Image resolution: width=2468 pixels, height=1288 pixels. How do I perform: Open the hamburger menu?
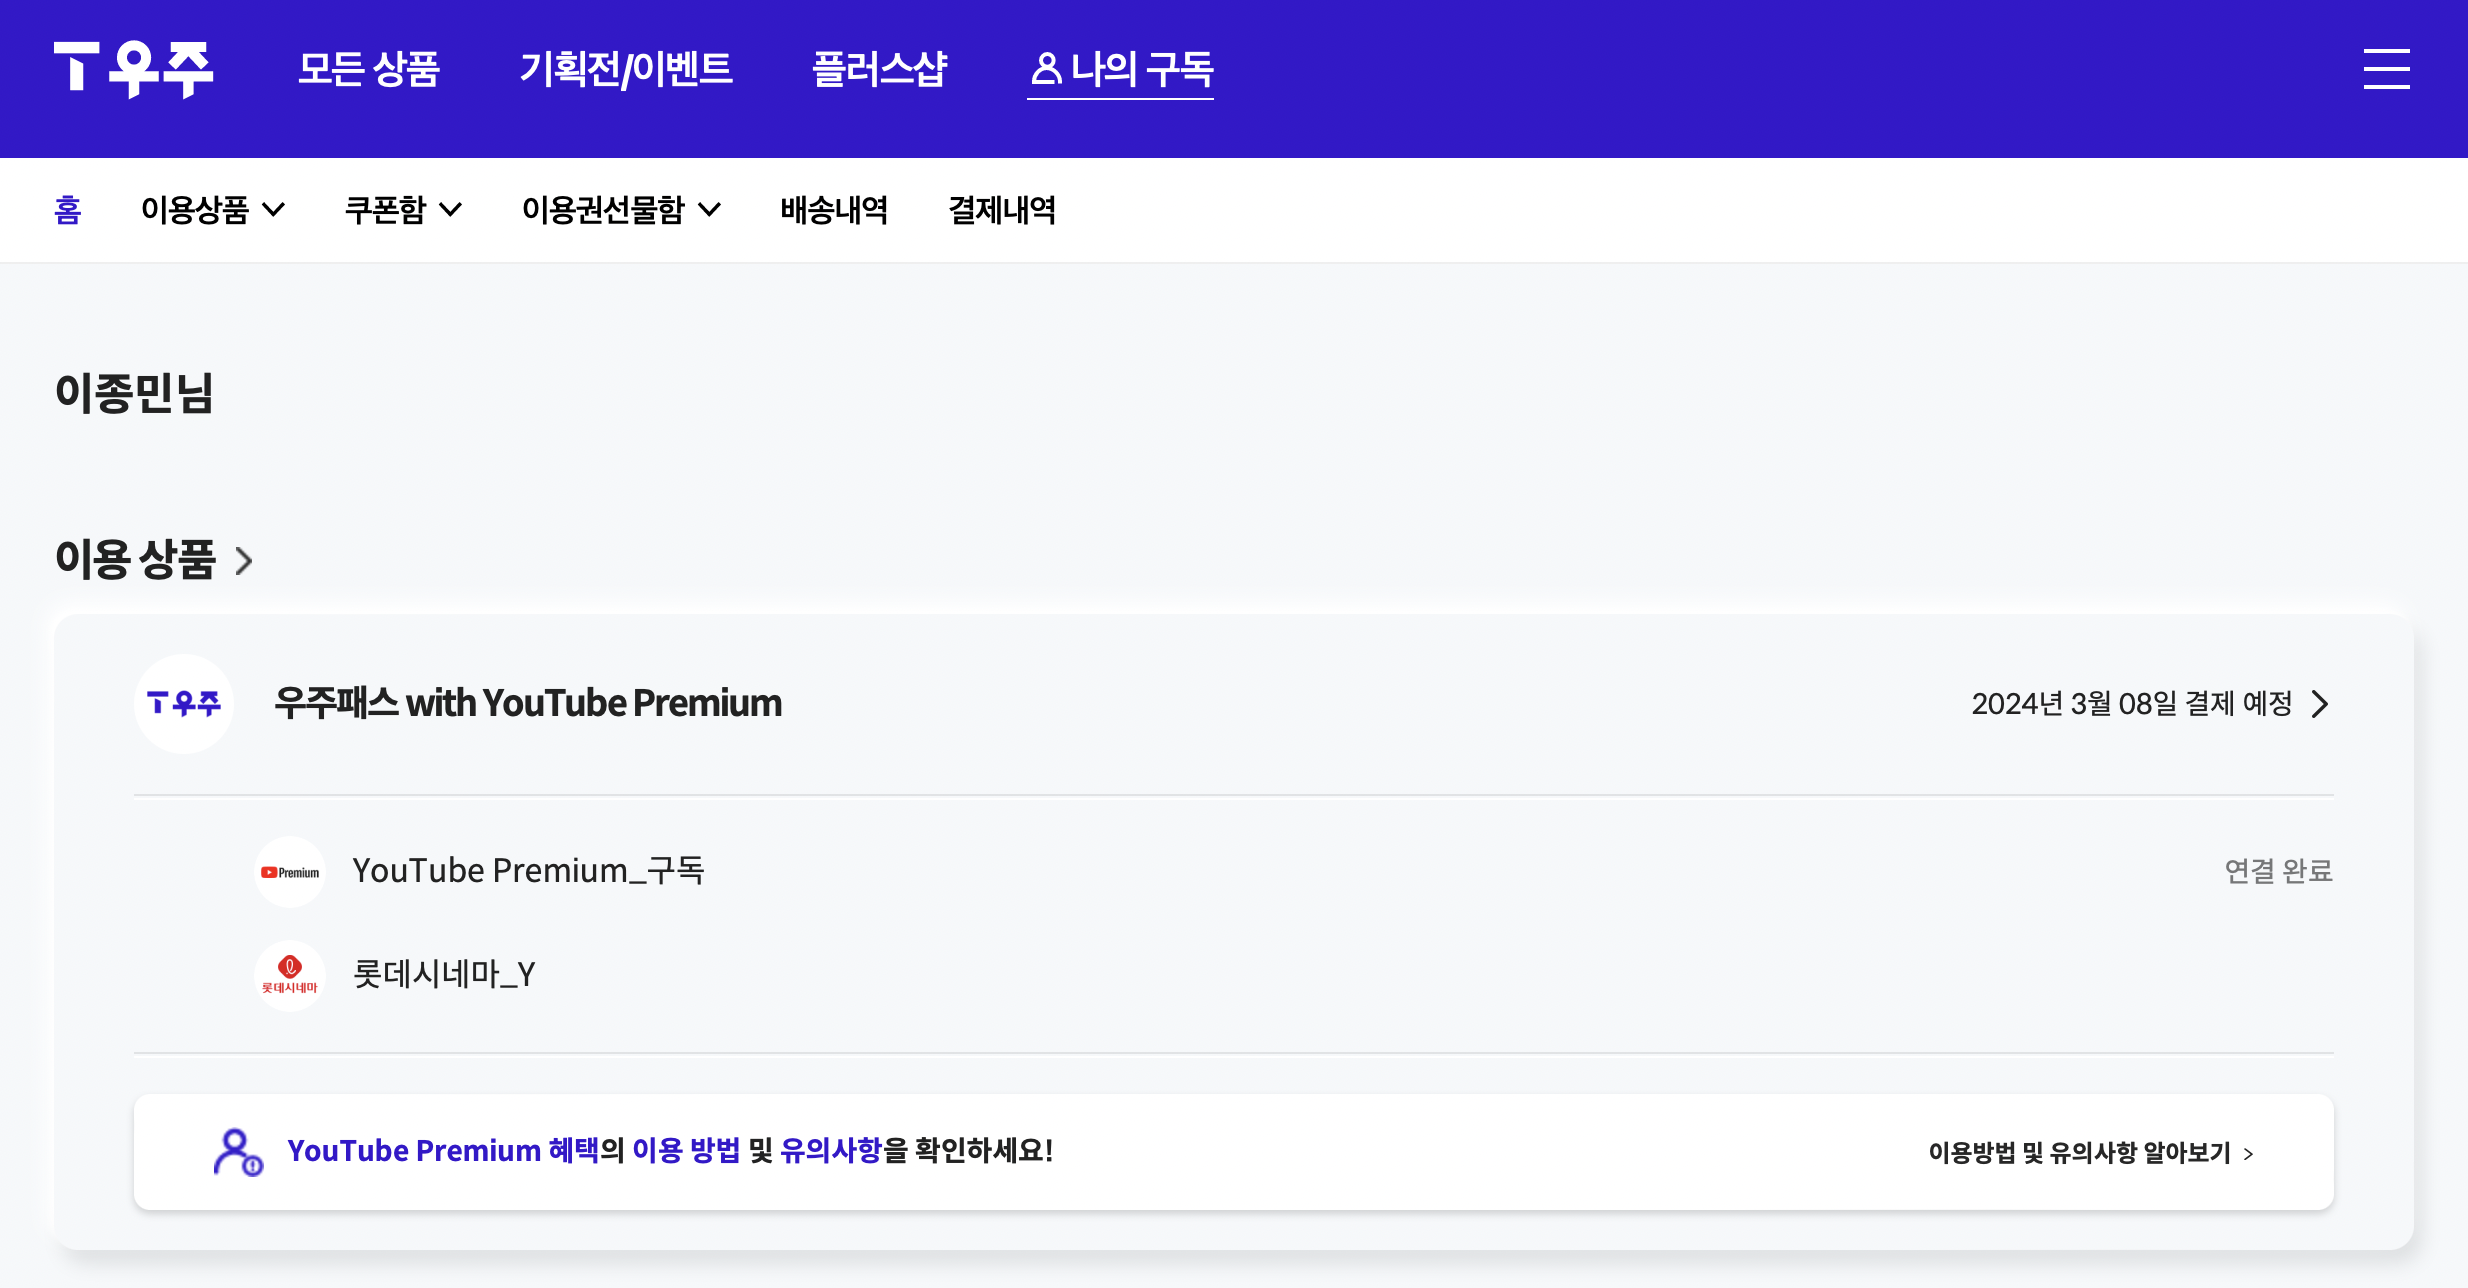coord(2388,70)
